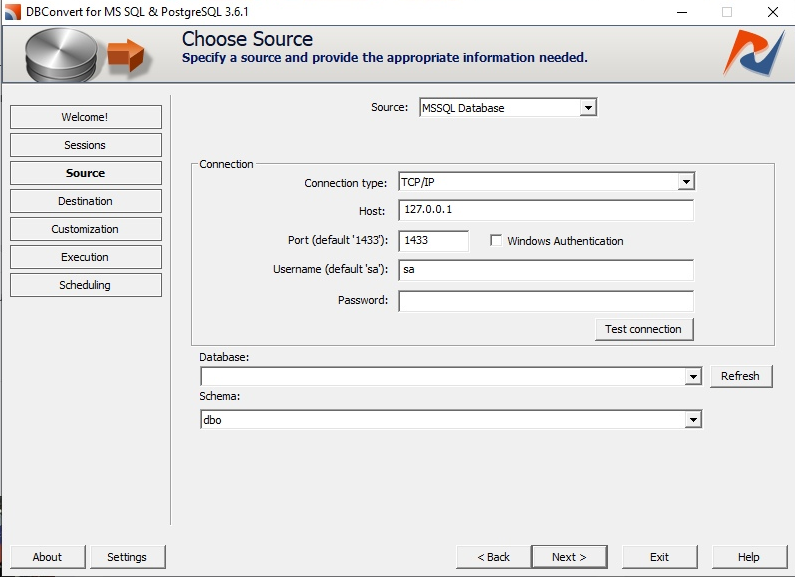795x577 pixels.
Task: Click the Port field showing 1433
Action: pyautogui.click(x=433, y=240)
